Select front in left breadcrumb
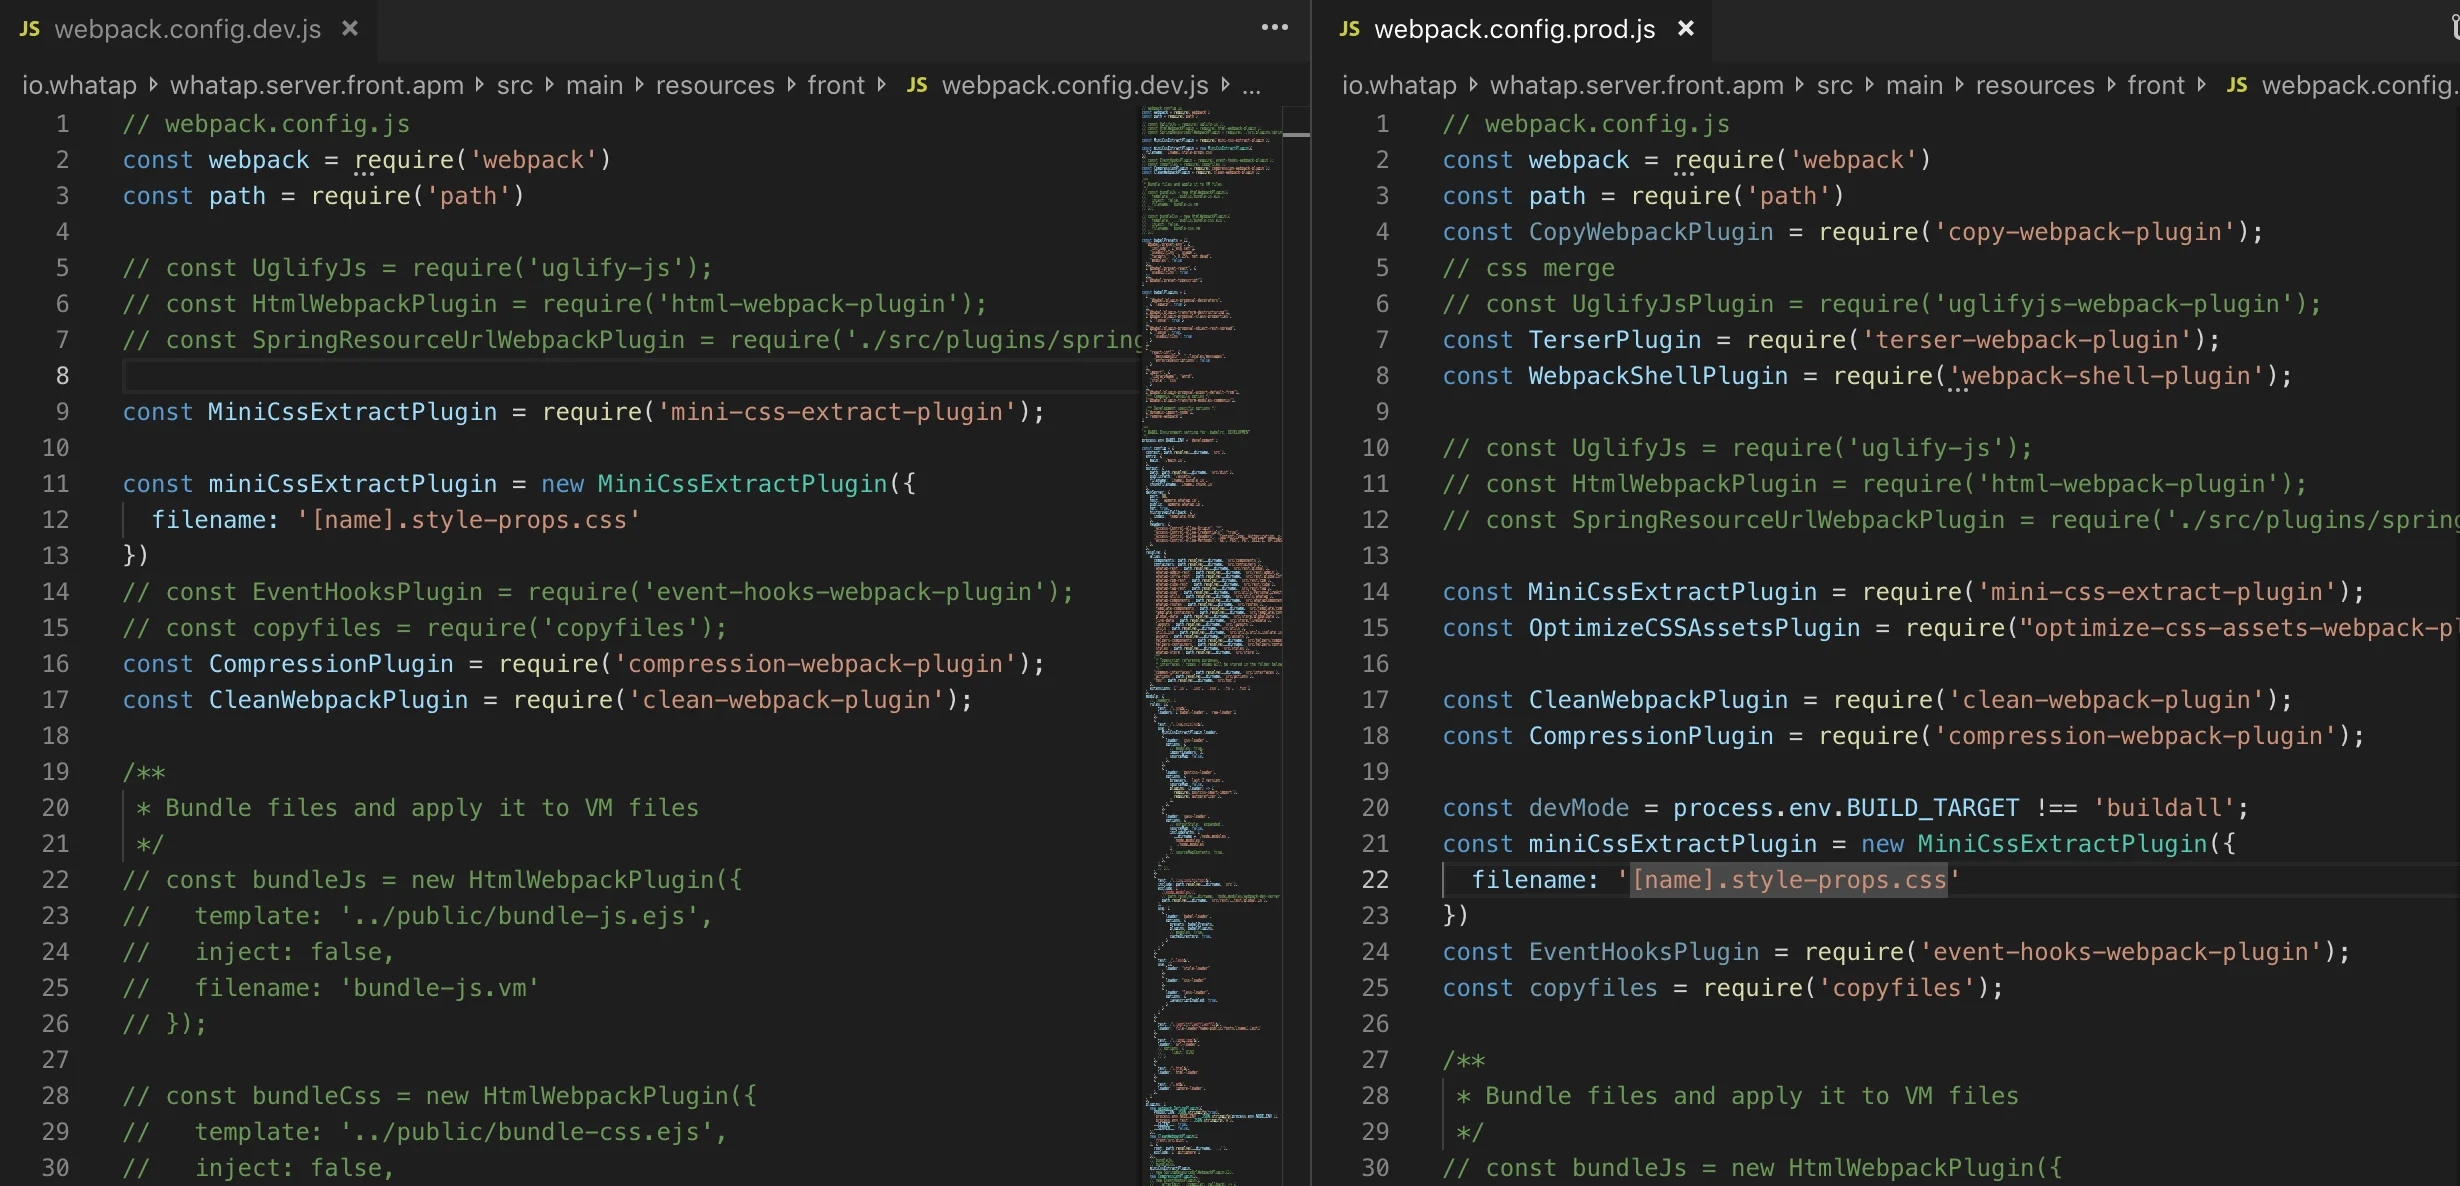 836,85
